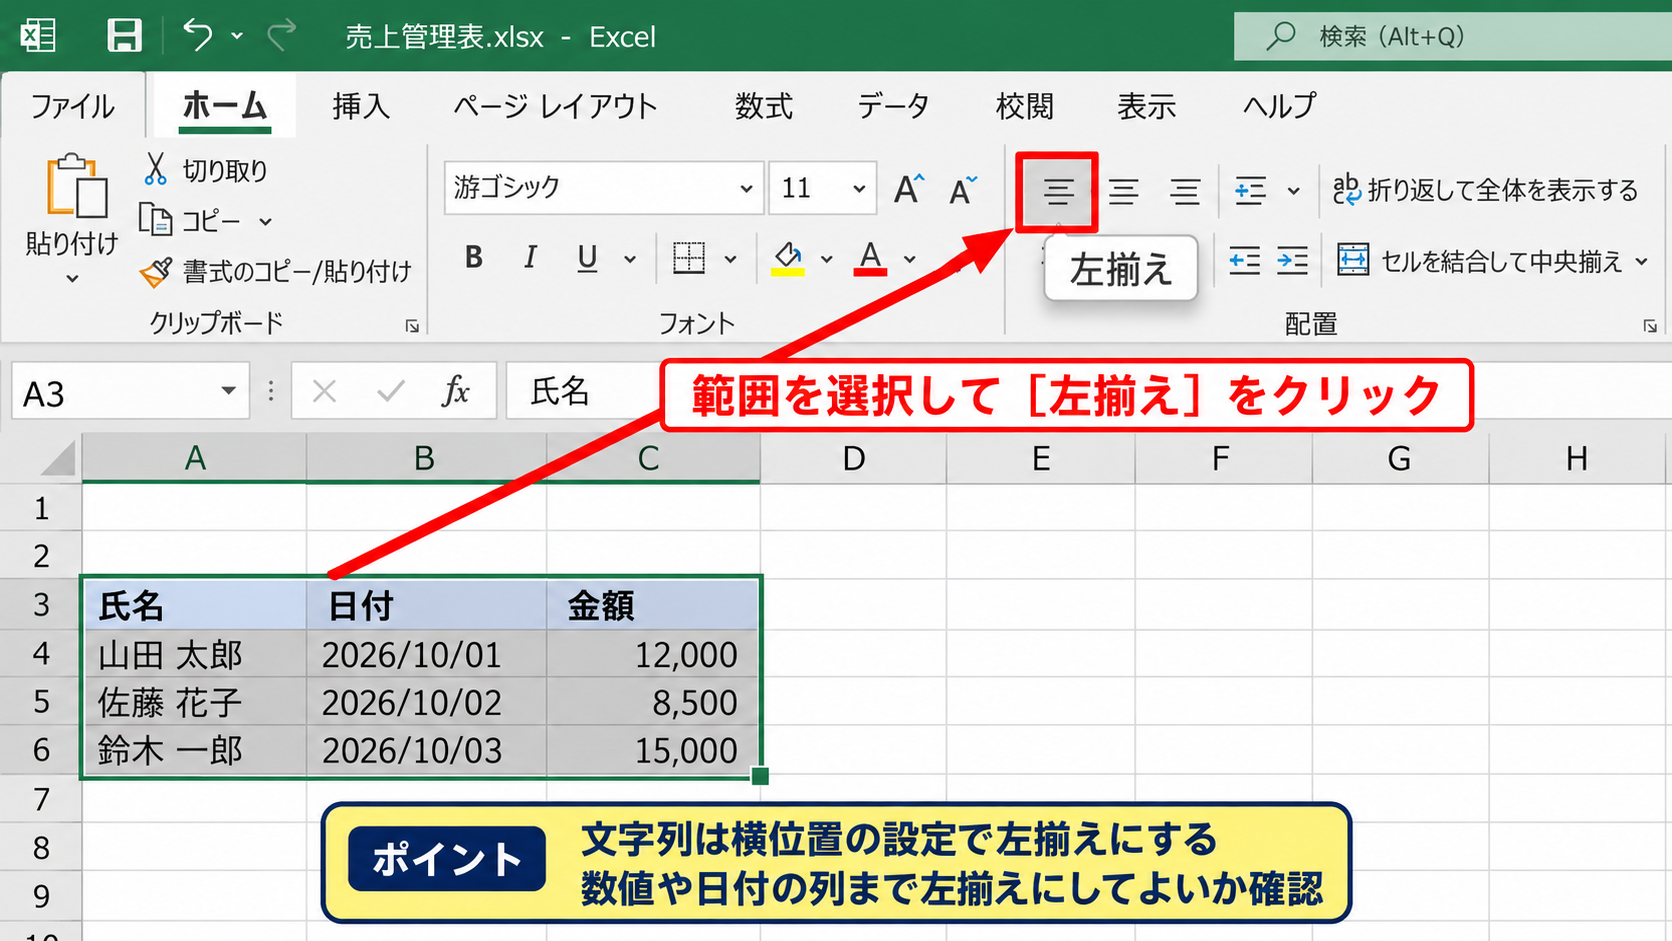Screen dimensions: 1672x941
Task: Click the cut scissors icon
Action: pos(155,169)
